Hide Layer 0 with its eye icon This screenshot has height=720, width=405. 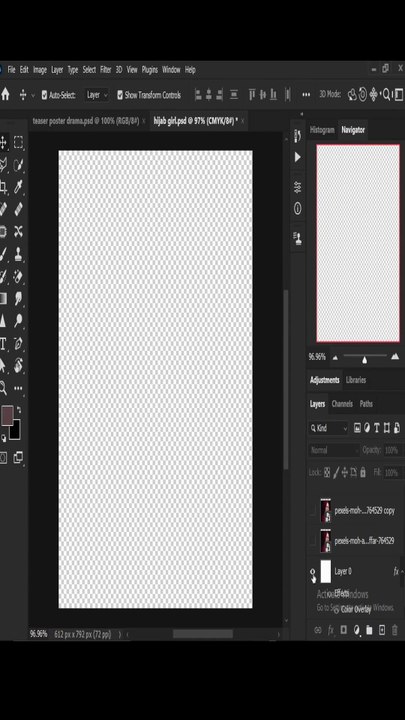[313, 572]
